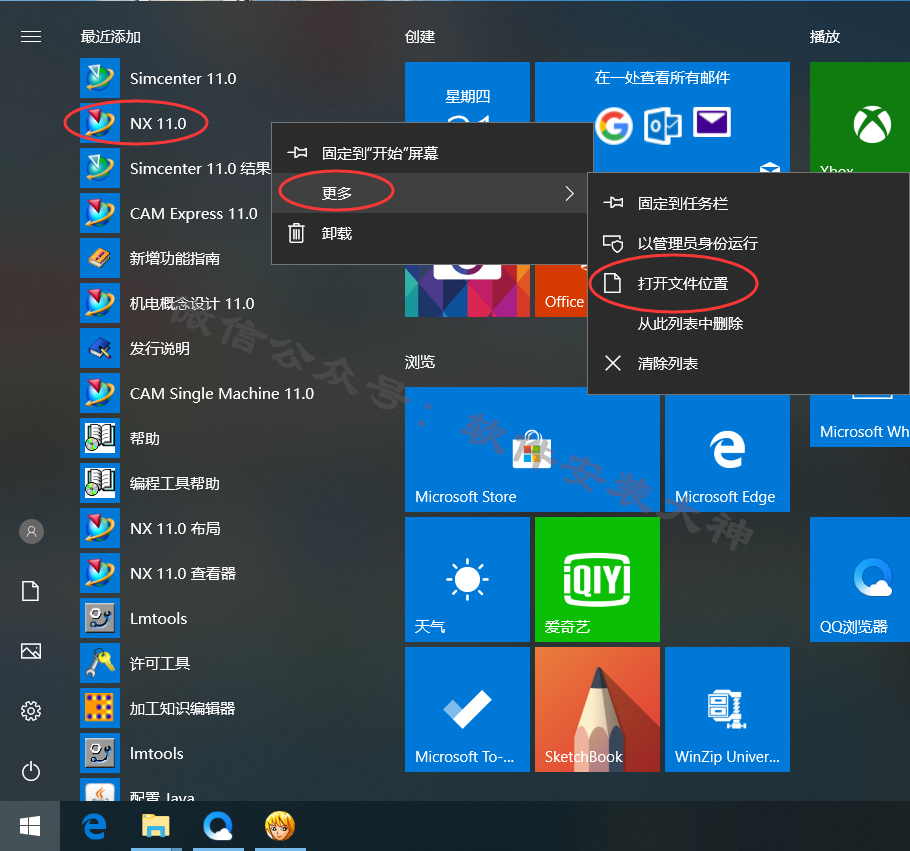Expand the 更多 submenu arrow
Image resolution: width=910 pixels, height=851 pixels.
(x=569, y=193)
